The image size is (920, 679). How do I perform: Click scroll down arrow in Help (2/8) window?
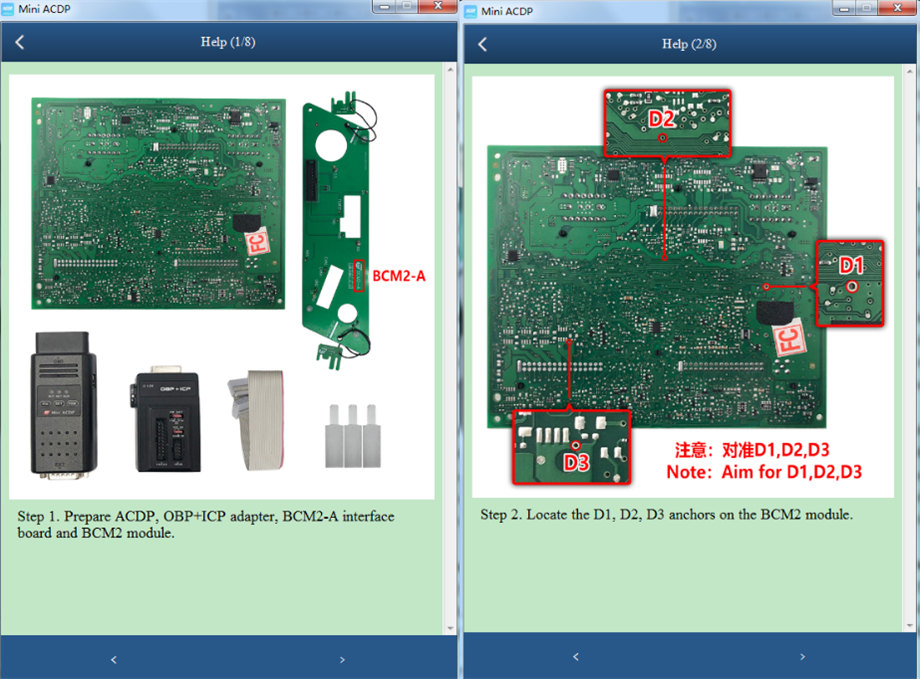(x=910, y=626)
